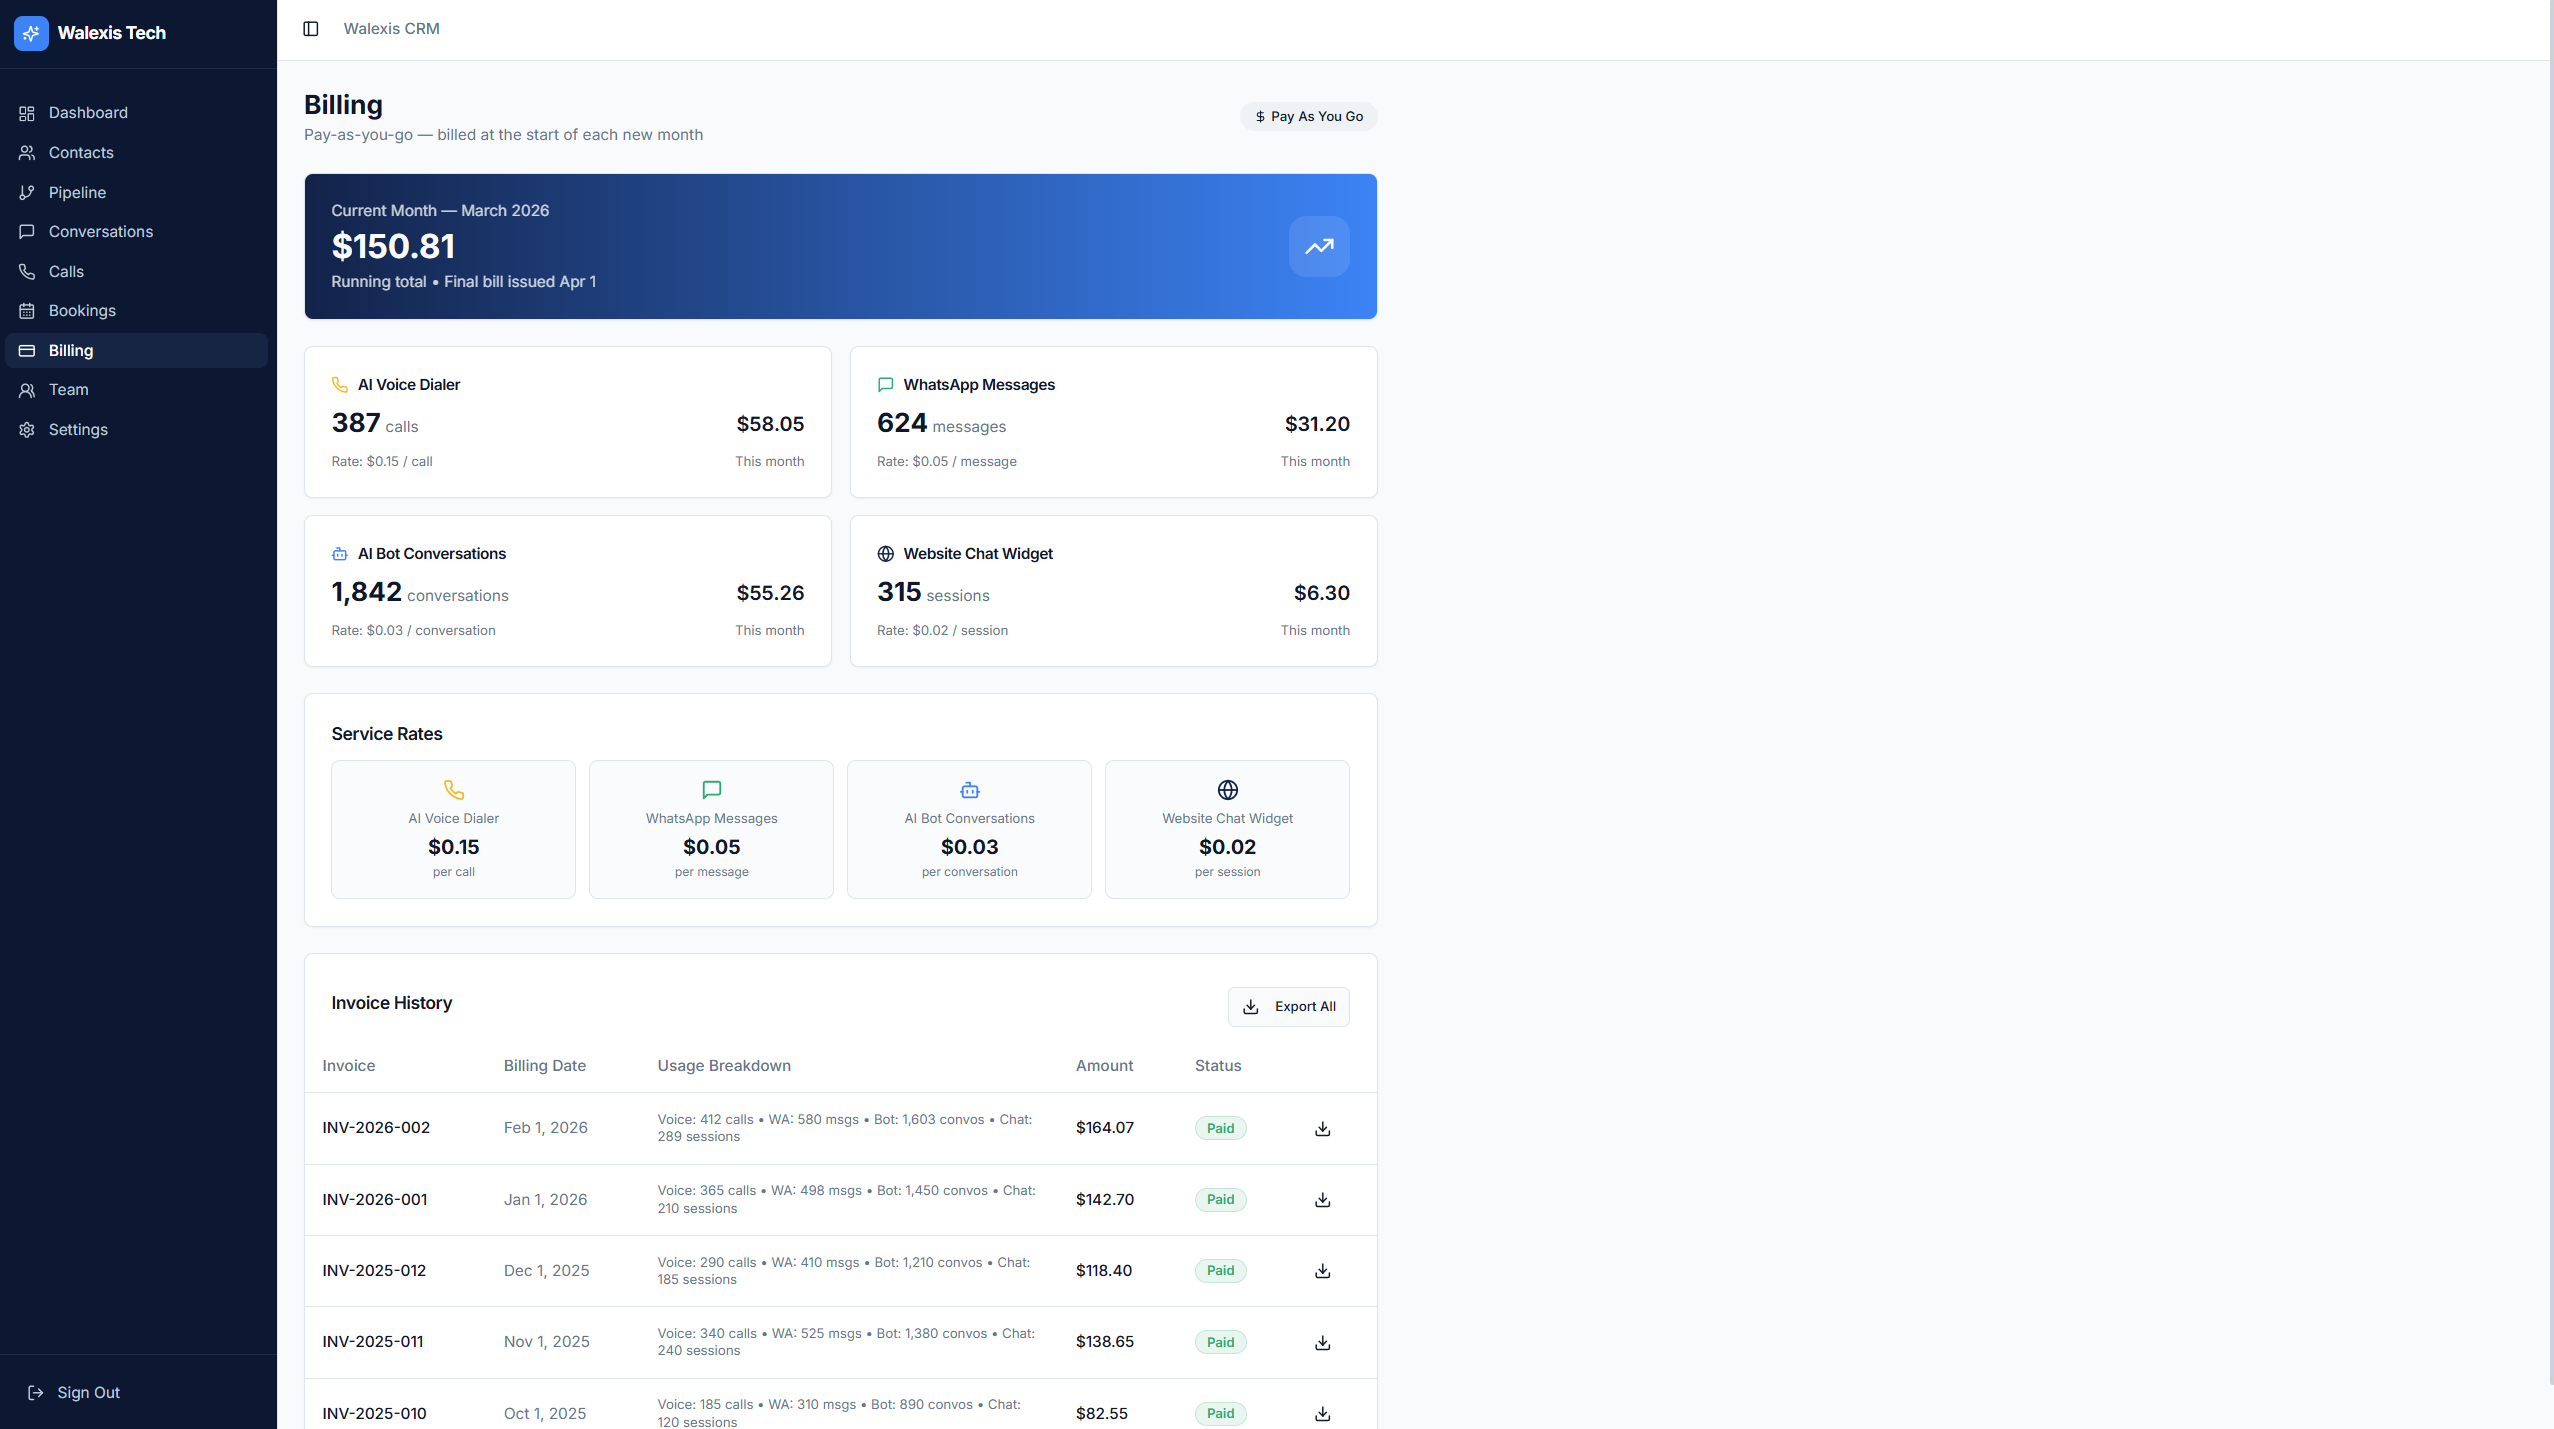Click the Website Chat Widget globe icon
Viewport: 2554px width, 1429px height.
click(x=1227, y=789)
